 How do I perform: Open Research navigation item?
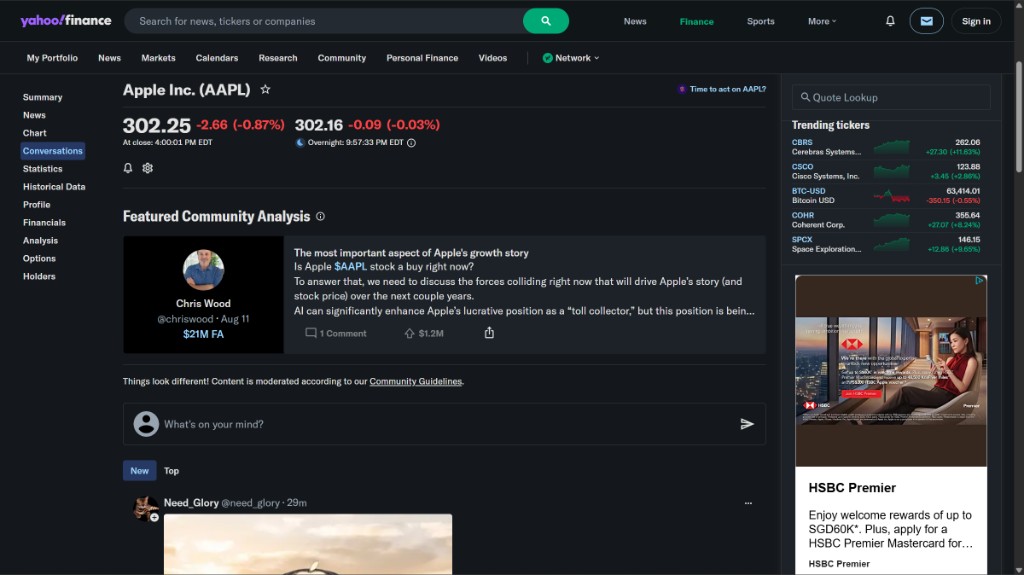[278, 58]
